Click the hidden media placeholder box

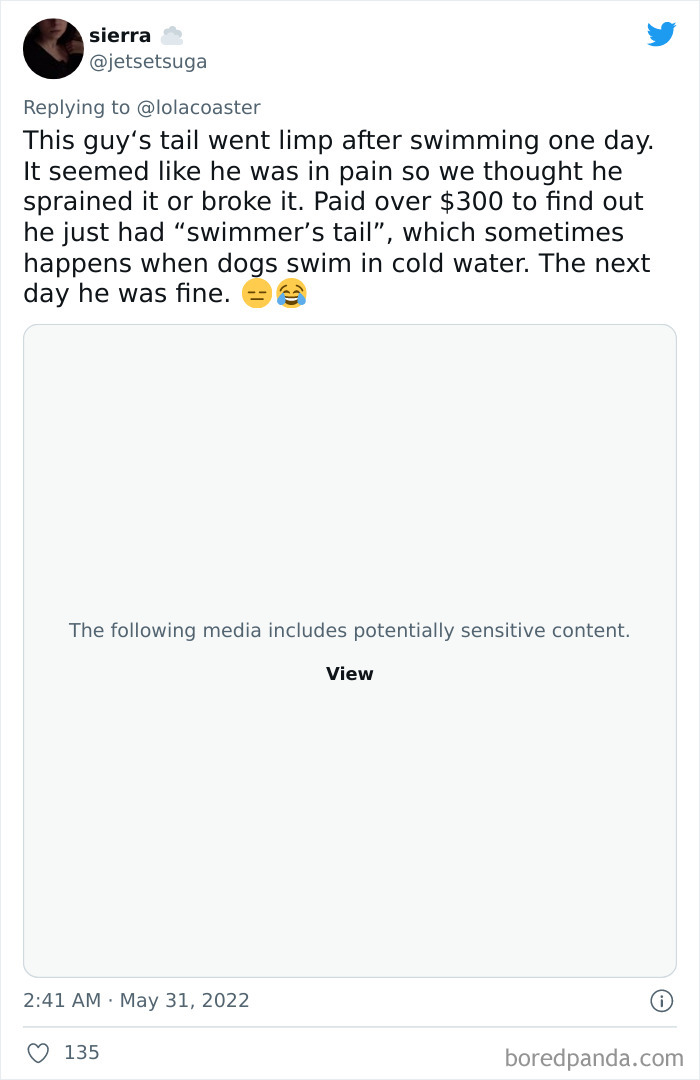point(349,480)
